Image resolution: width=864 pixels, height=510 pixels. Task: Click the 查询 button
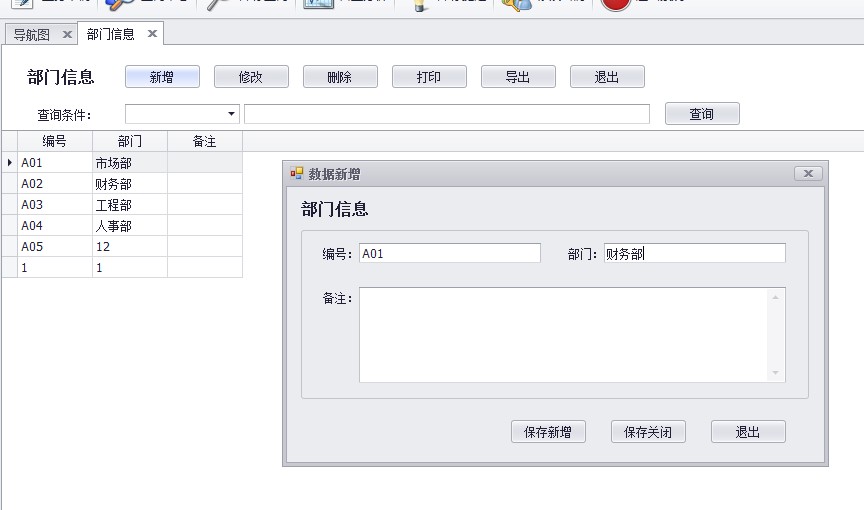pos(702,114)
